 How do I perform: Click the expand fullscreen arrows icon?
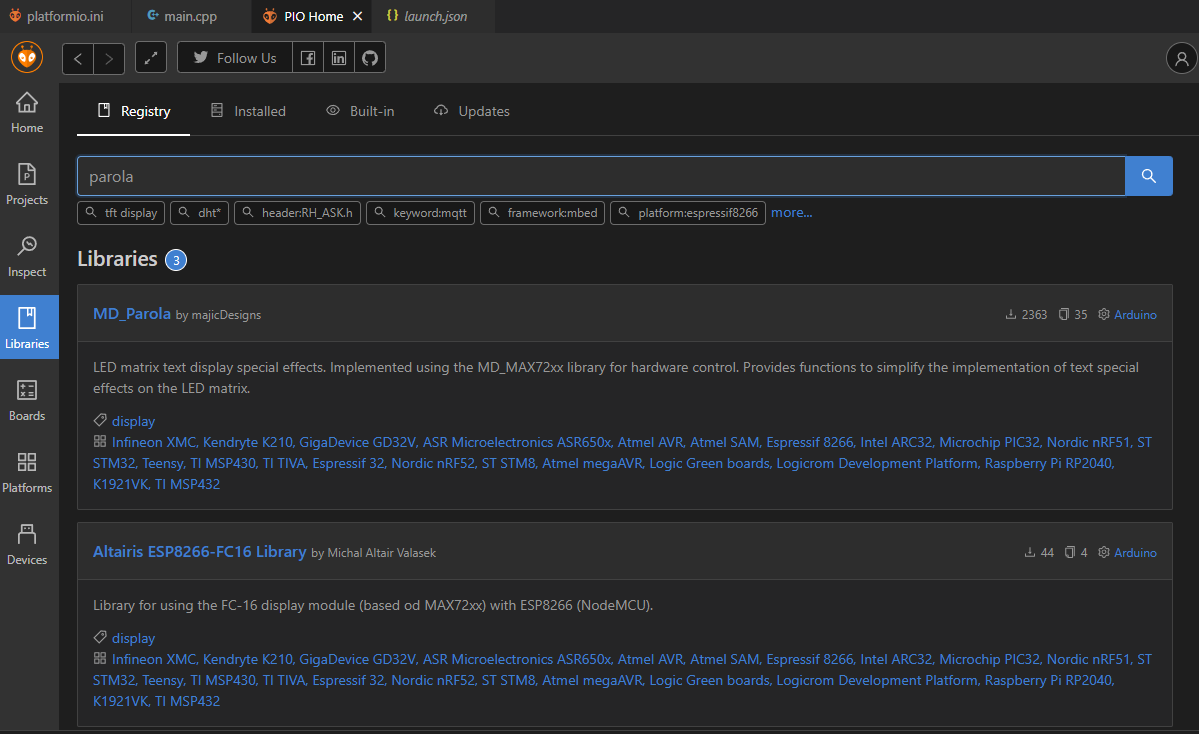point(150,58)
